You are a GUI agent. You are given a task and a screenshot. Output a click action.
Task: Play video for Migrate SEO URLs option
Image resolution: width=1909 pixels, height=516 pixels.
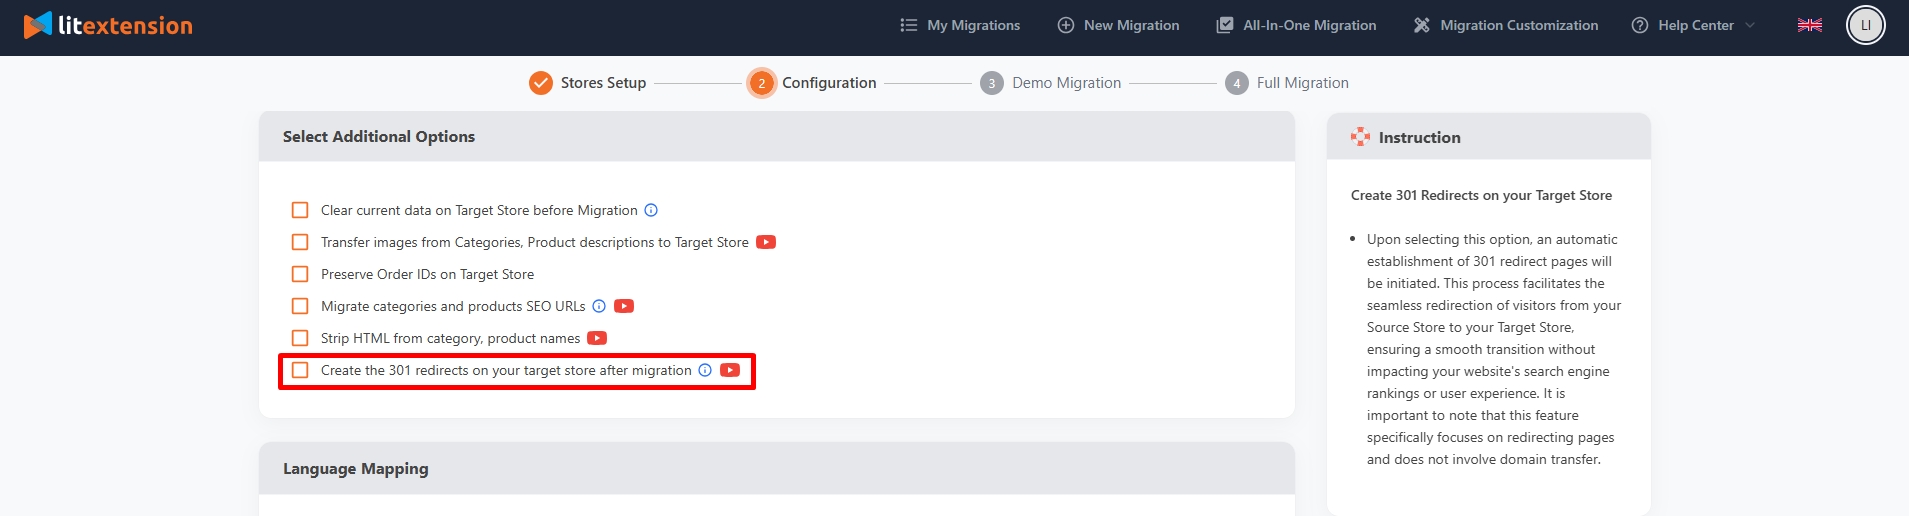pyautogui.click(x=624, y=306)
